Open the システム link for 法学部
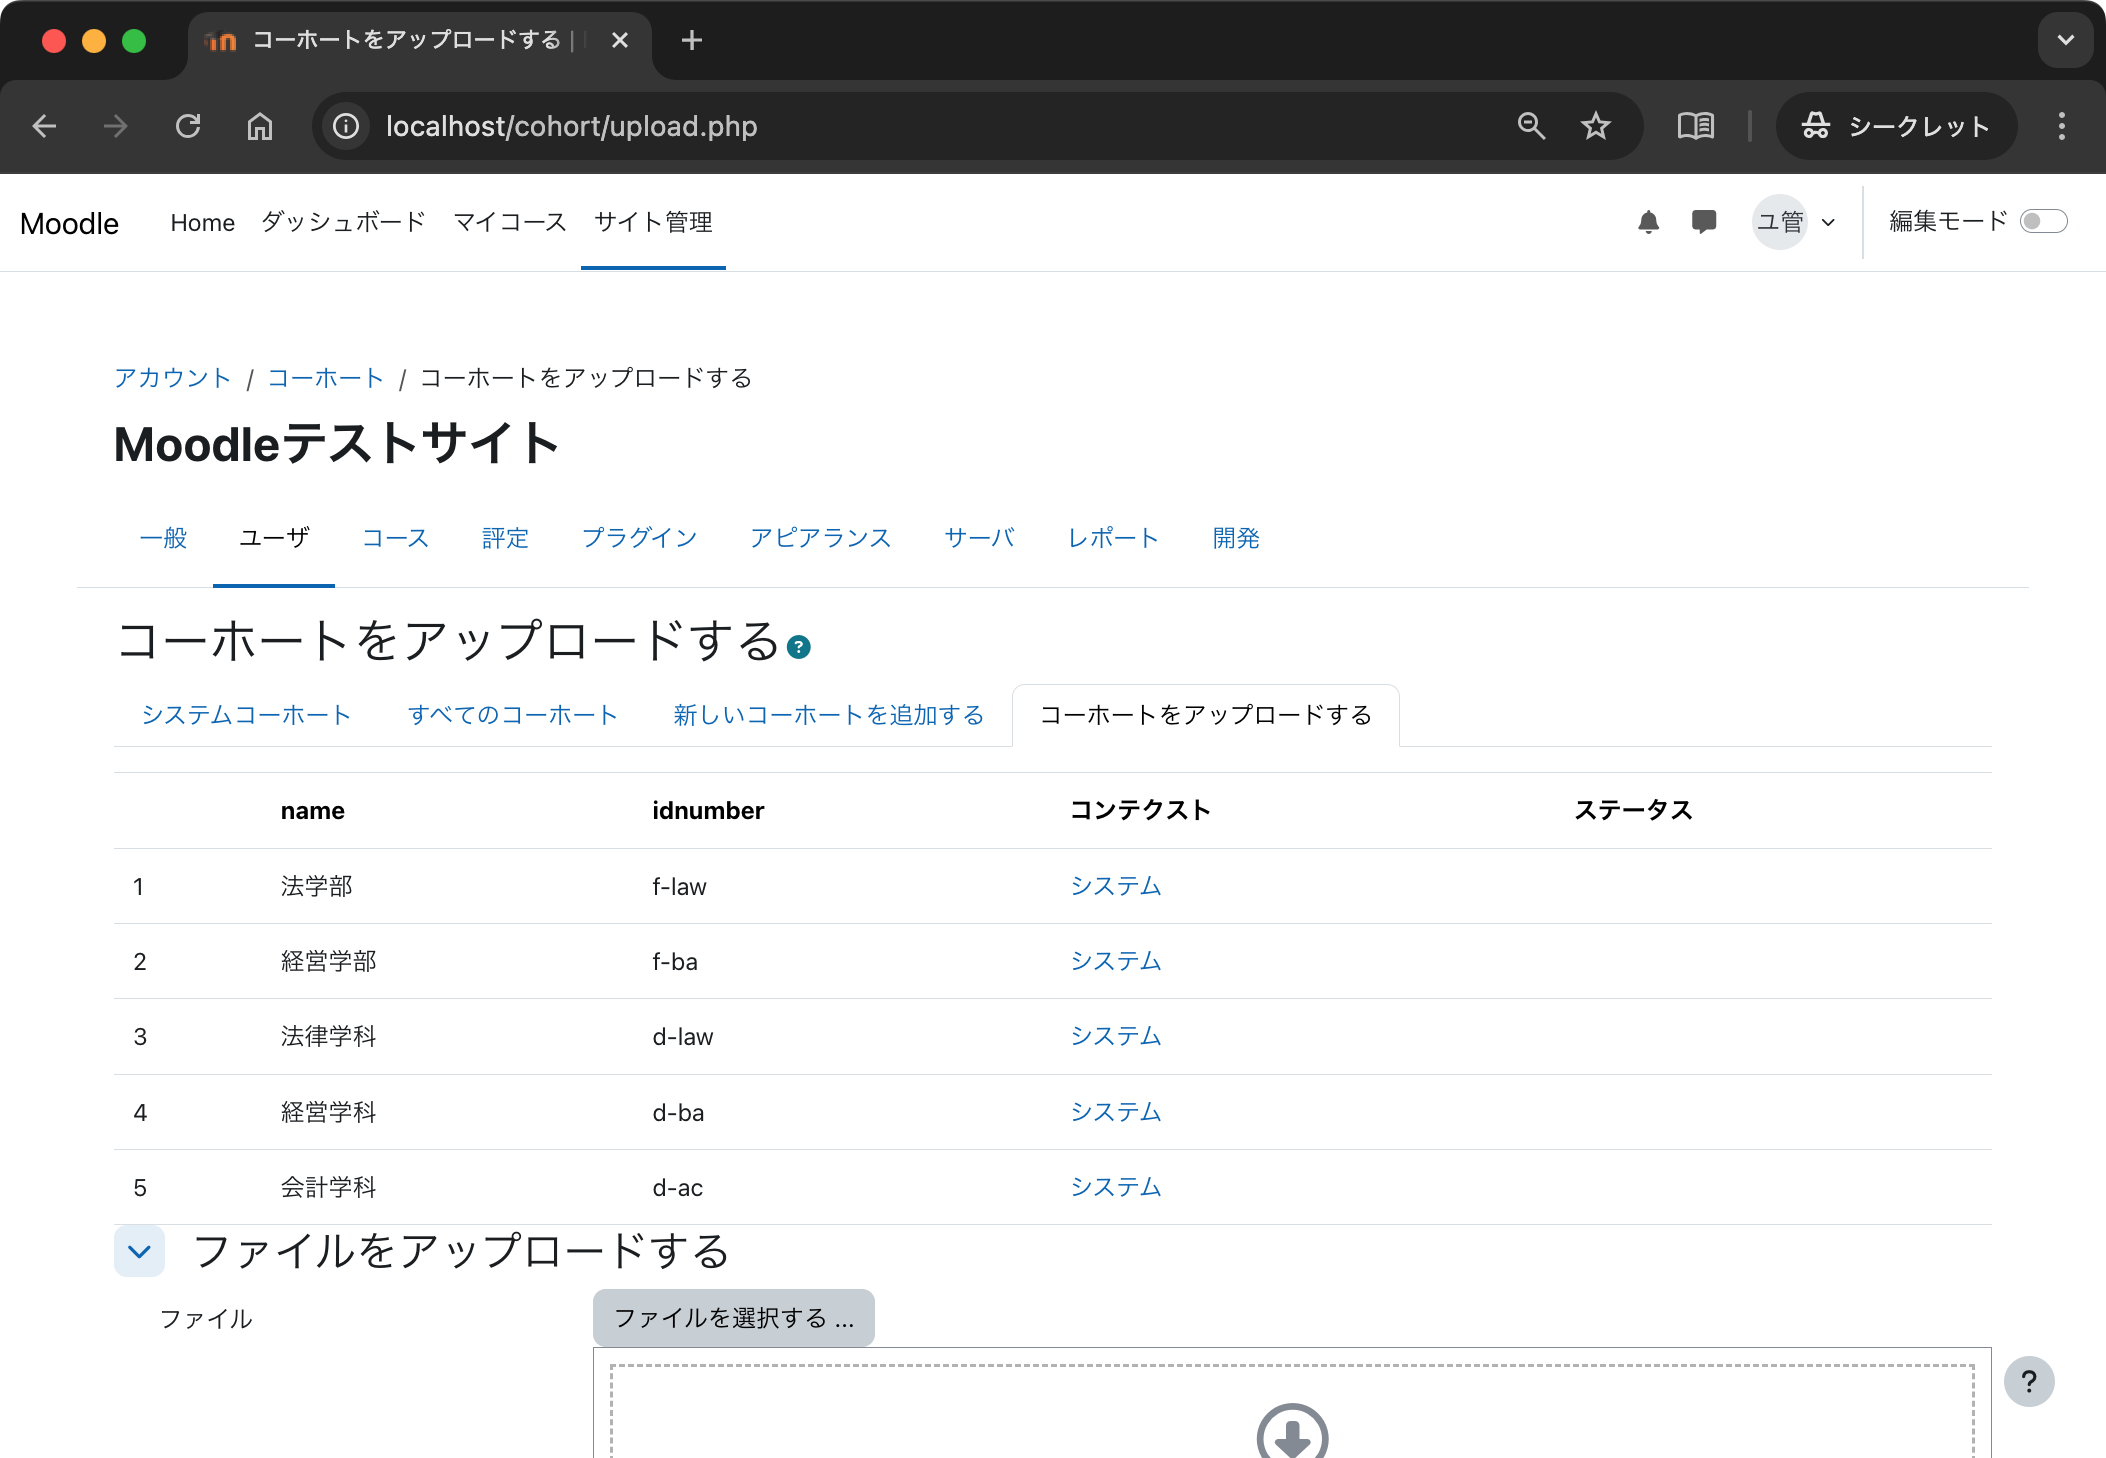2106x1458 pixels. tap(1115, 886)
